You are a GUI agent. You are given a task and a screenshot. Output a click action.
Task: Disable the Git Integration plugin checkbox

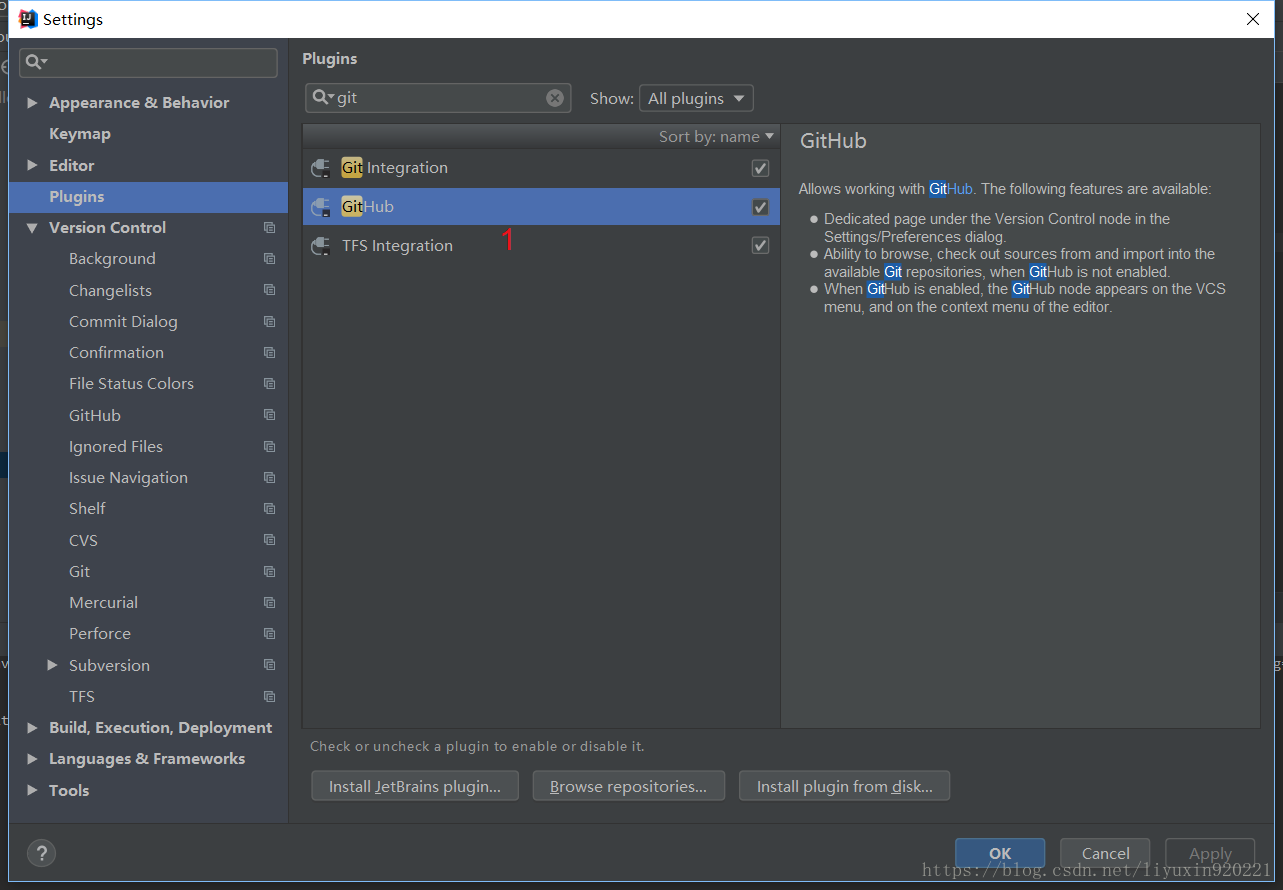(760, 168)
